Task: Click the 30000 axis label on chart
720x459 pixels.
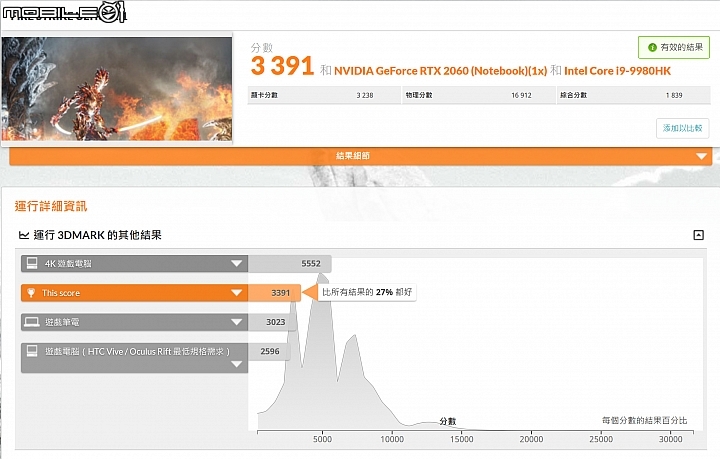Action: pos(670,439)
